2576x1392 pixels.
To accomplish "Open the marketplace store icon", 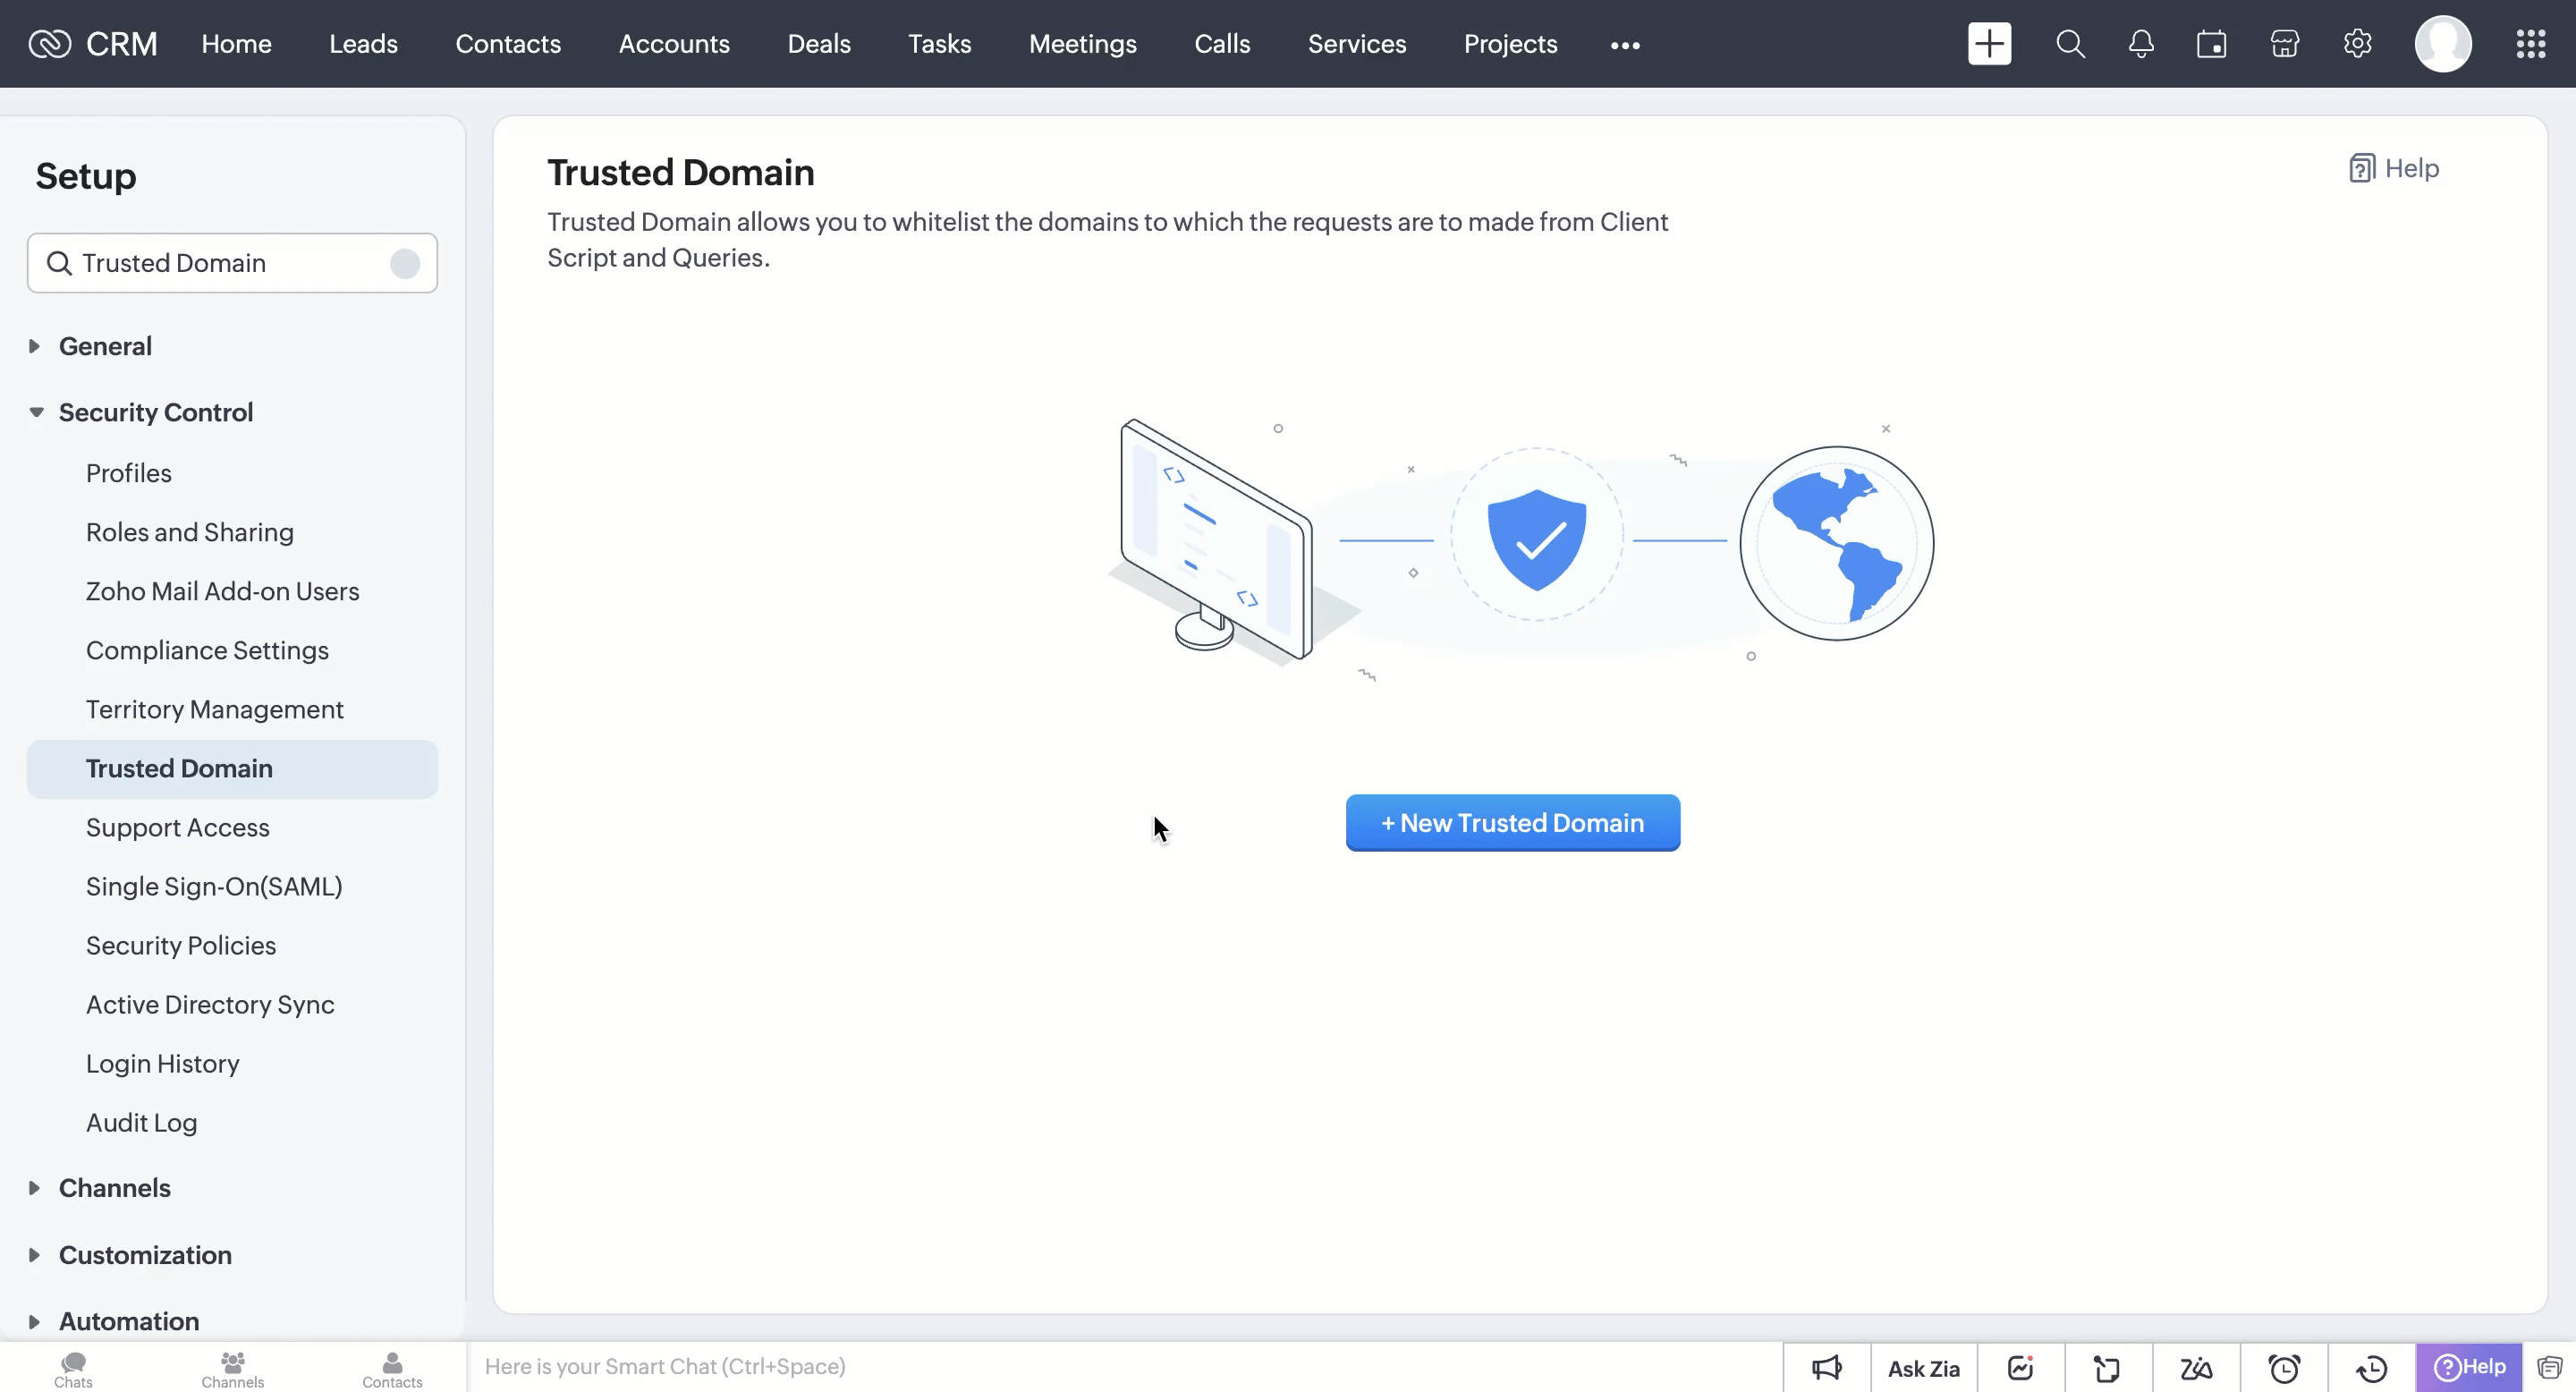I will click(x=2284, y=44).
